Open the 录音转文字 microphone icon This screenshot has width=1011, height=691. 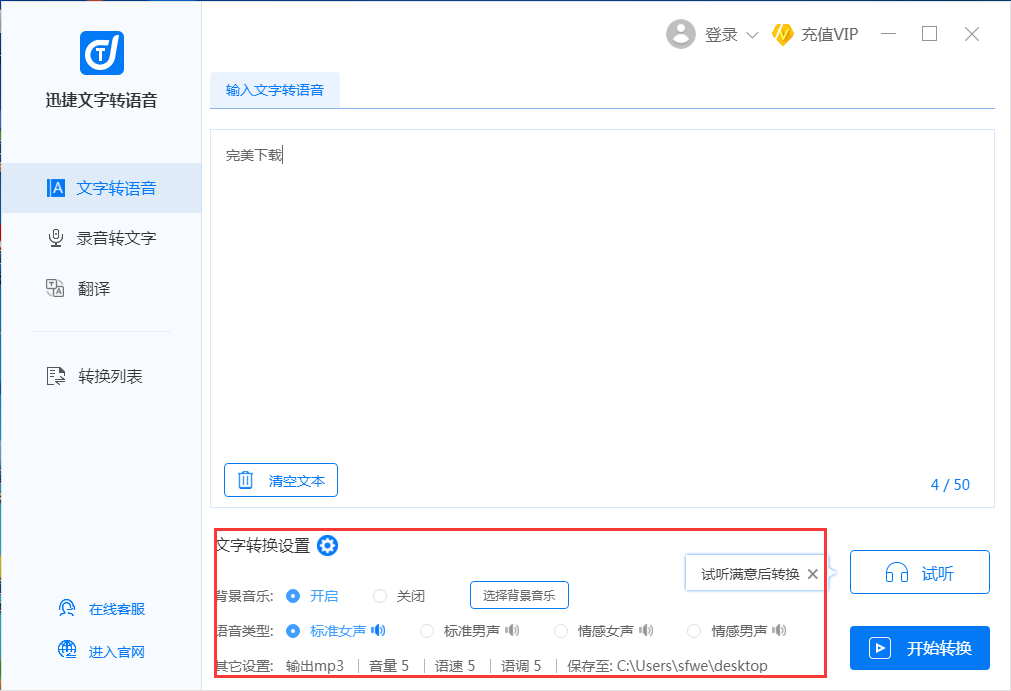click(56, 237)
